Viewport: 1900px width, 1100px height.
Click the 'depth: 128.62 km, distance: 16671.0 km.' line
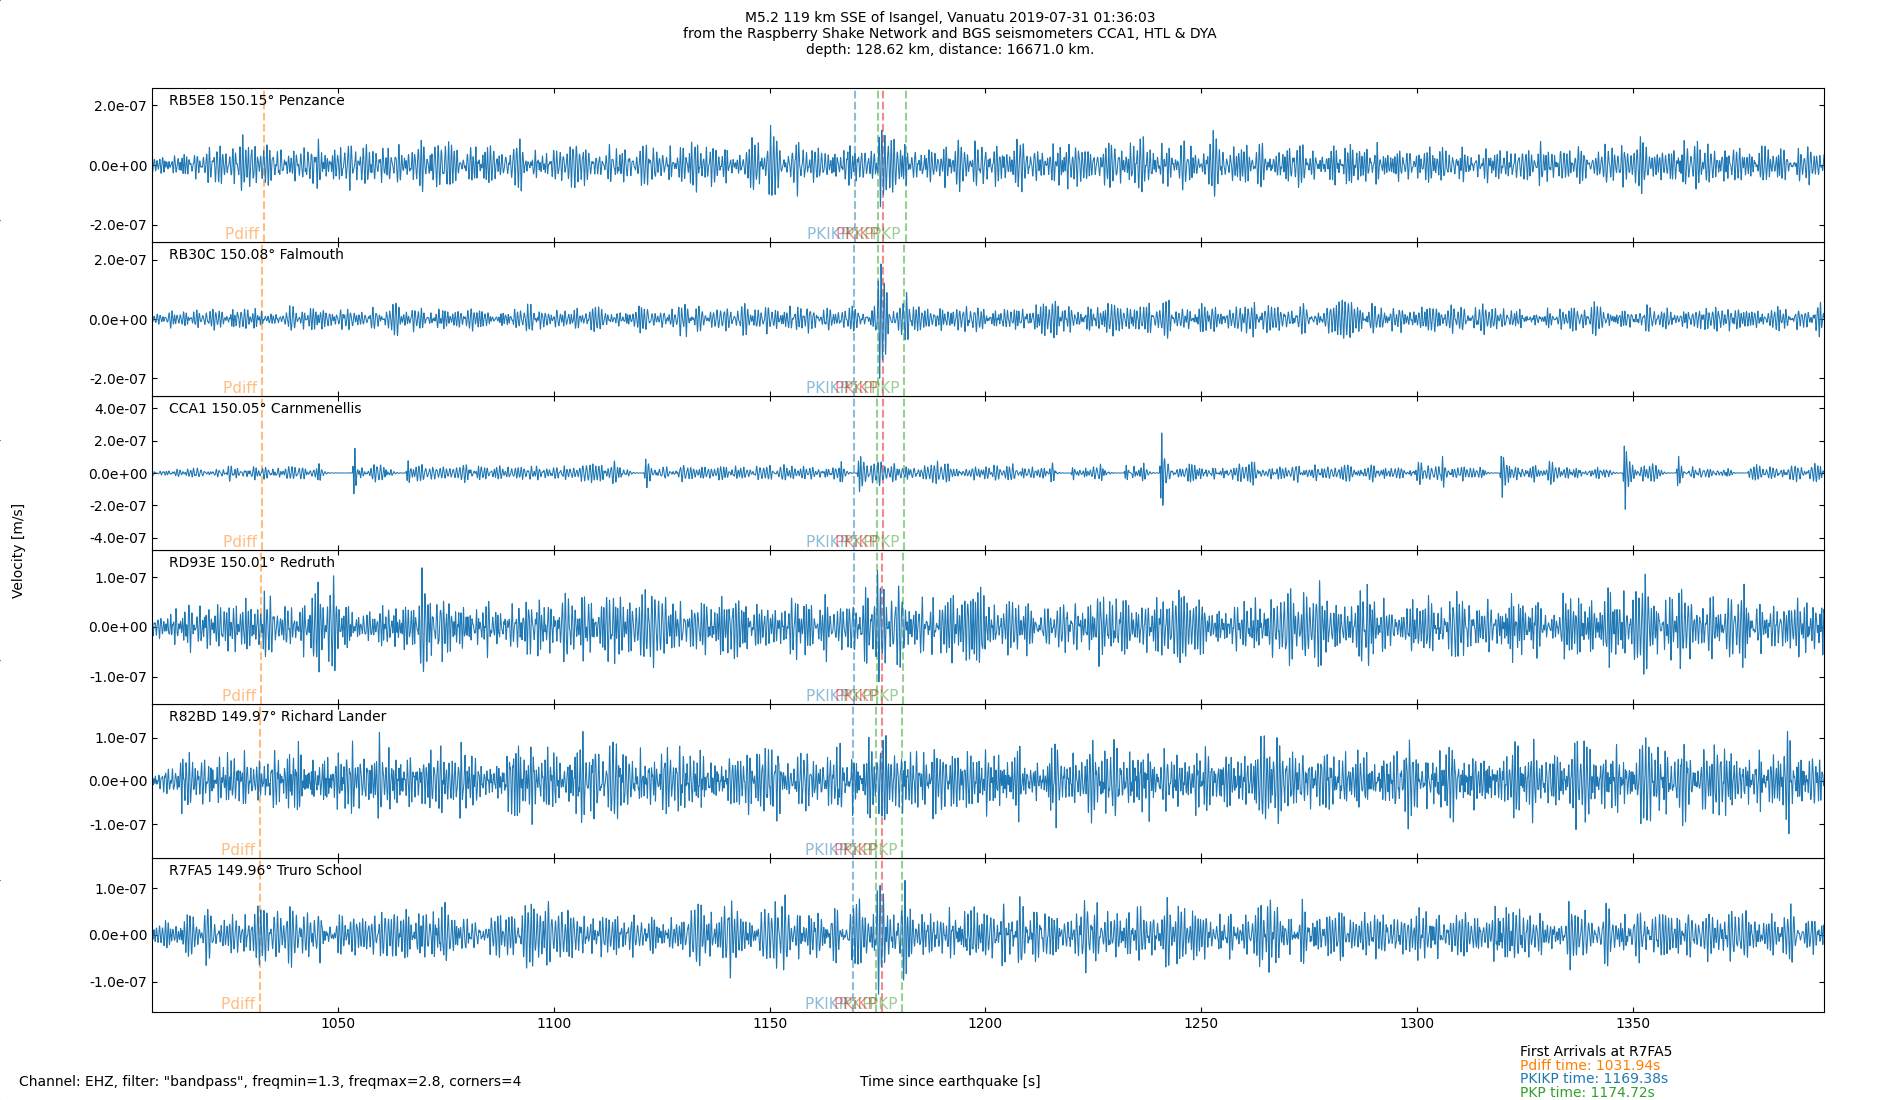click(950, 49)
